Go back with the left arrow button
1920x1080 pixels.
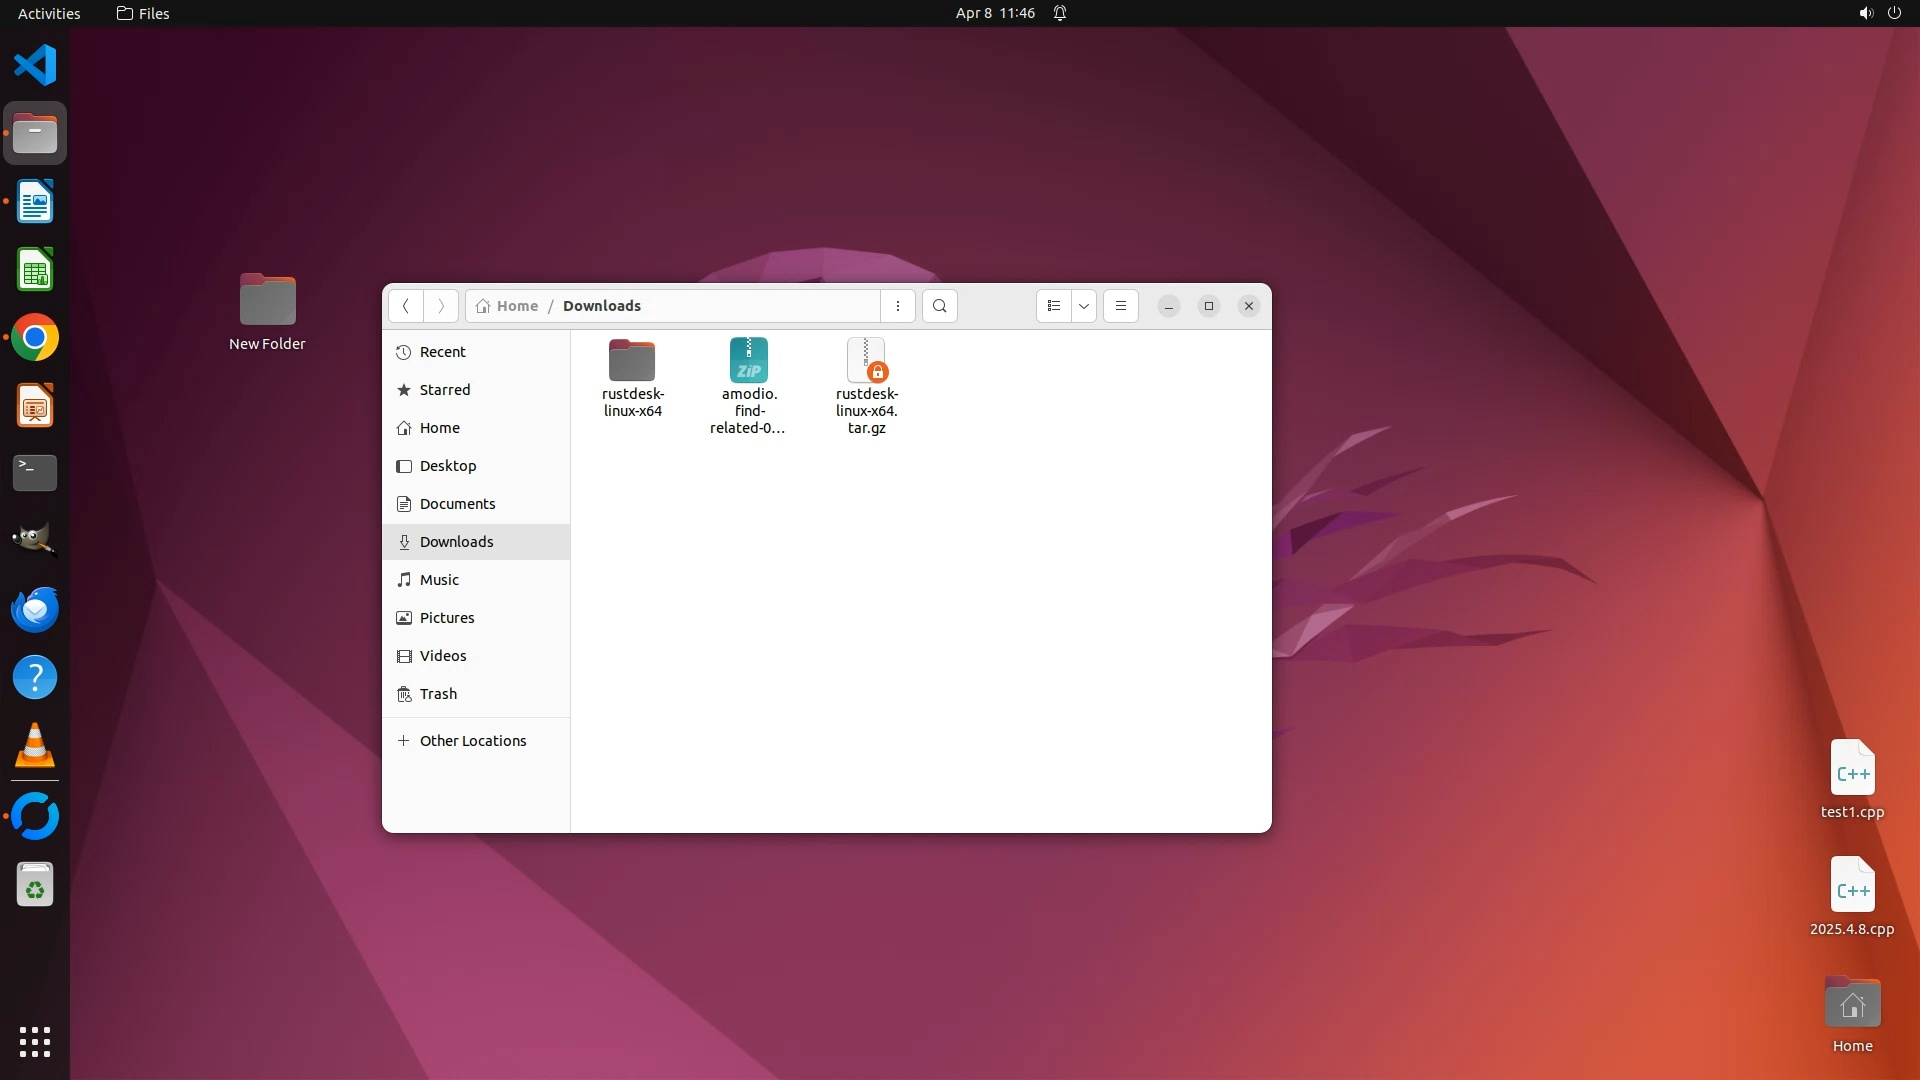[406, 306]
